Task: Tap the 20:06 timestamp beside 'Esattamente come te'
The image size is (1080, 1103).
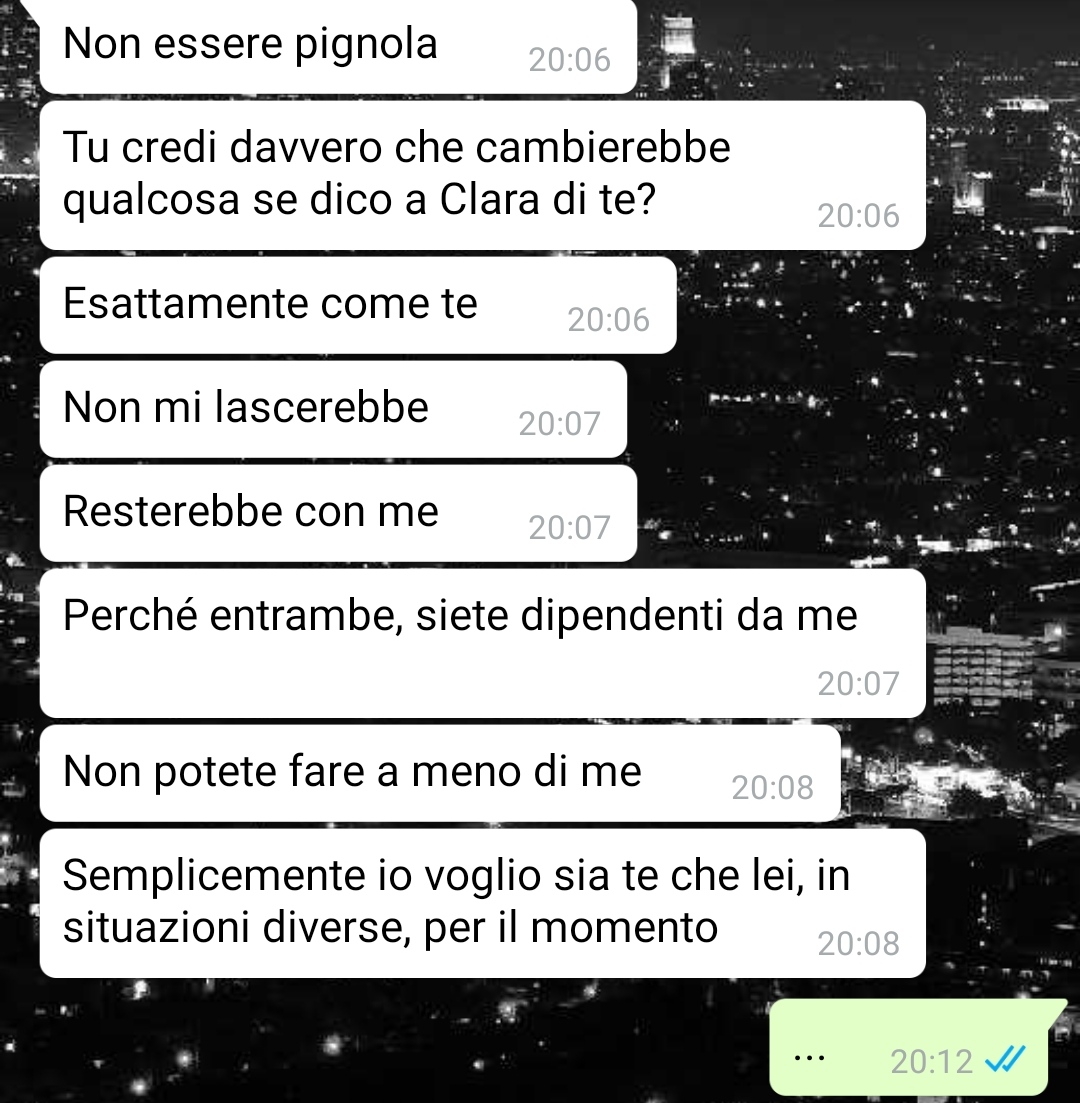Action: point(609,320)
